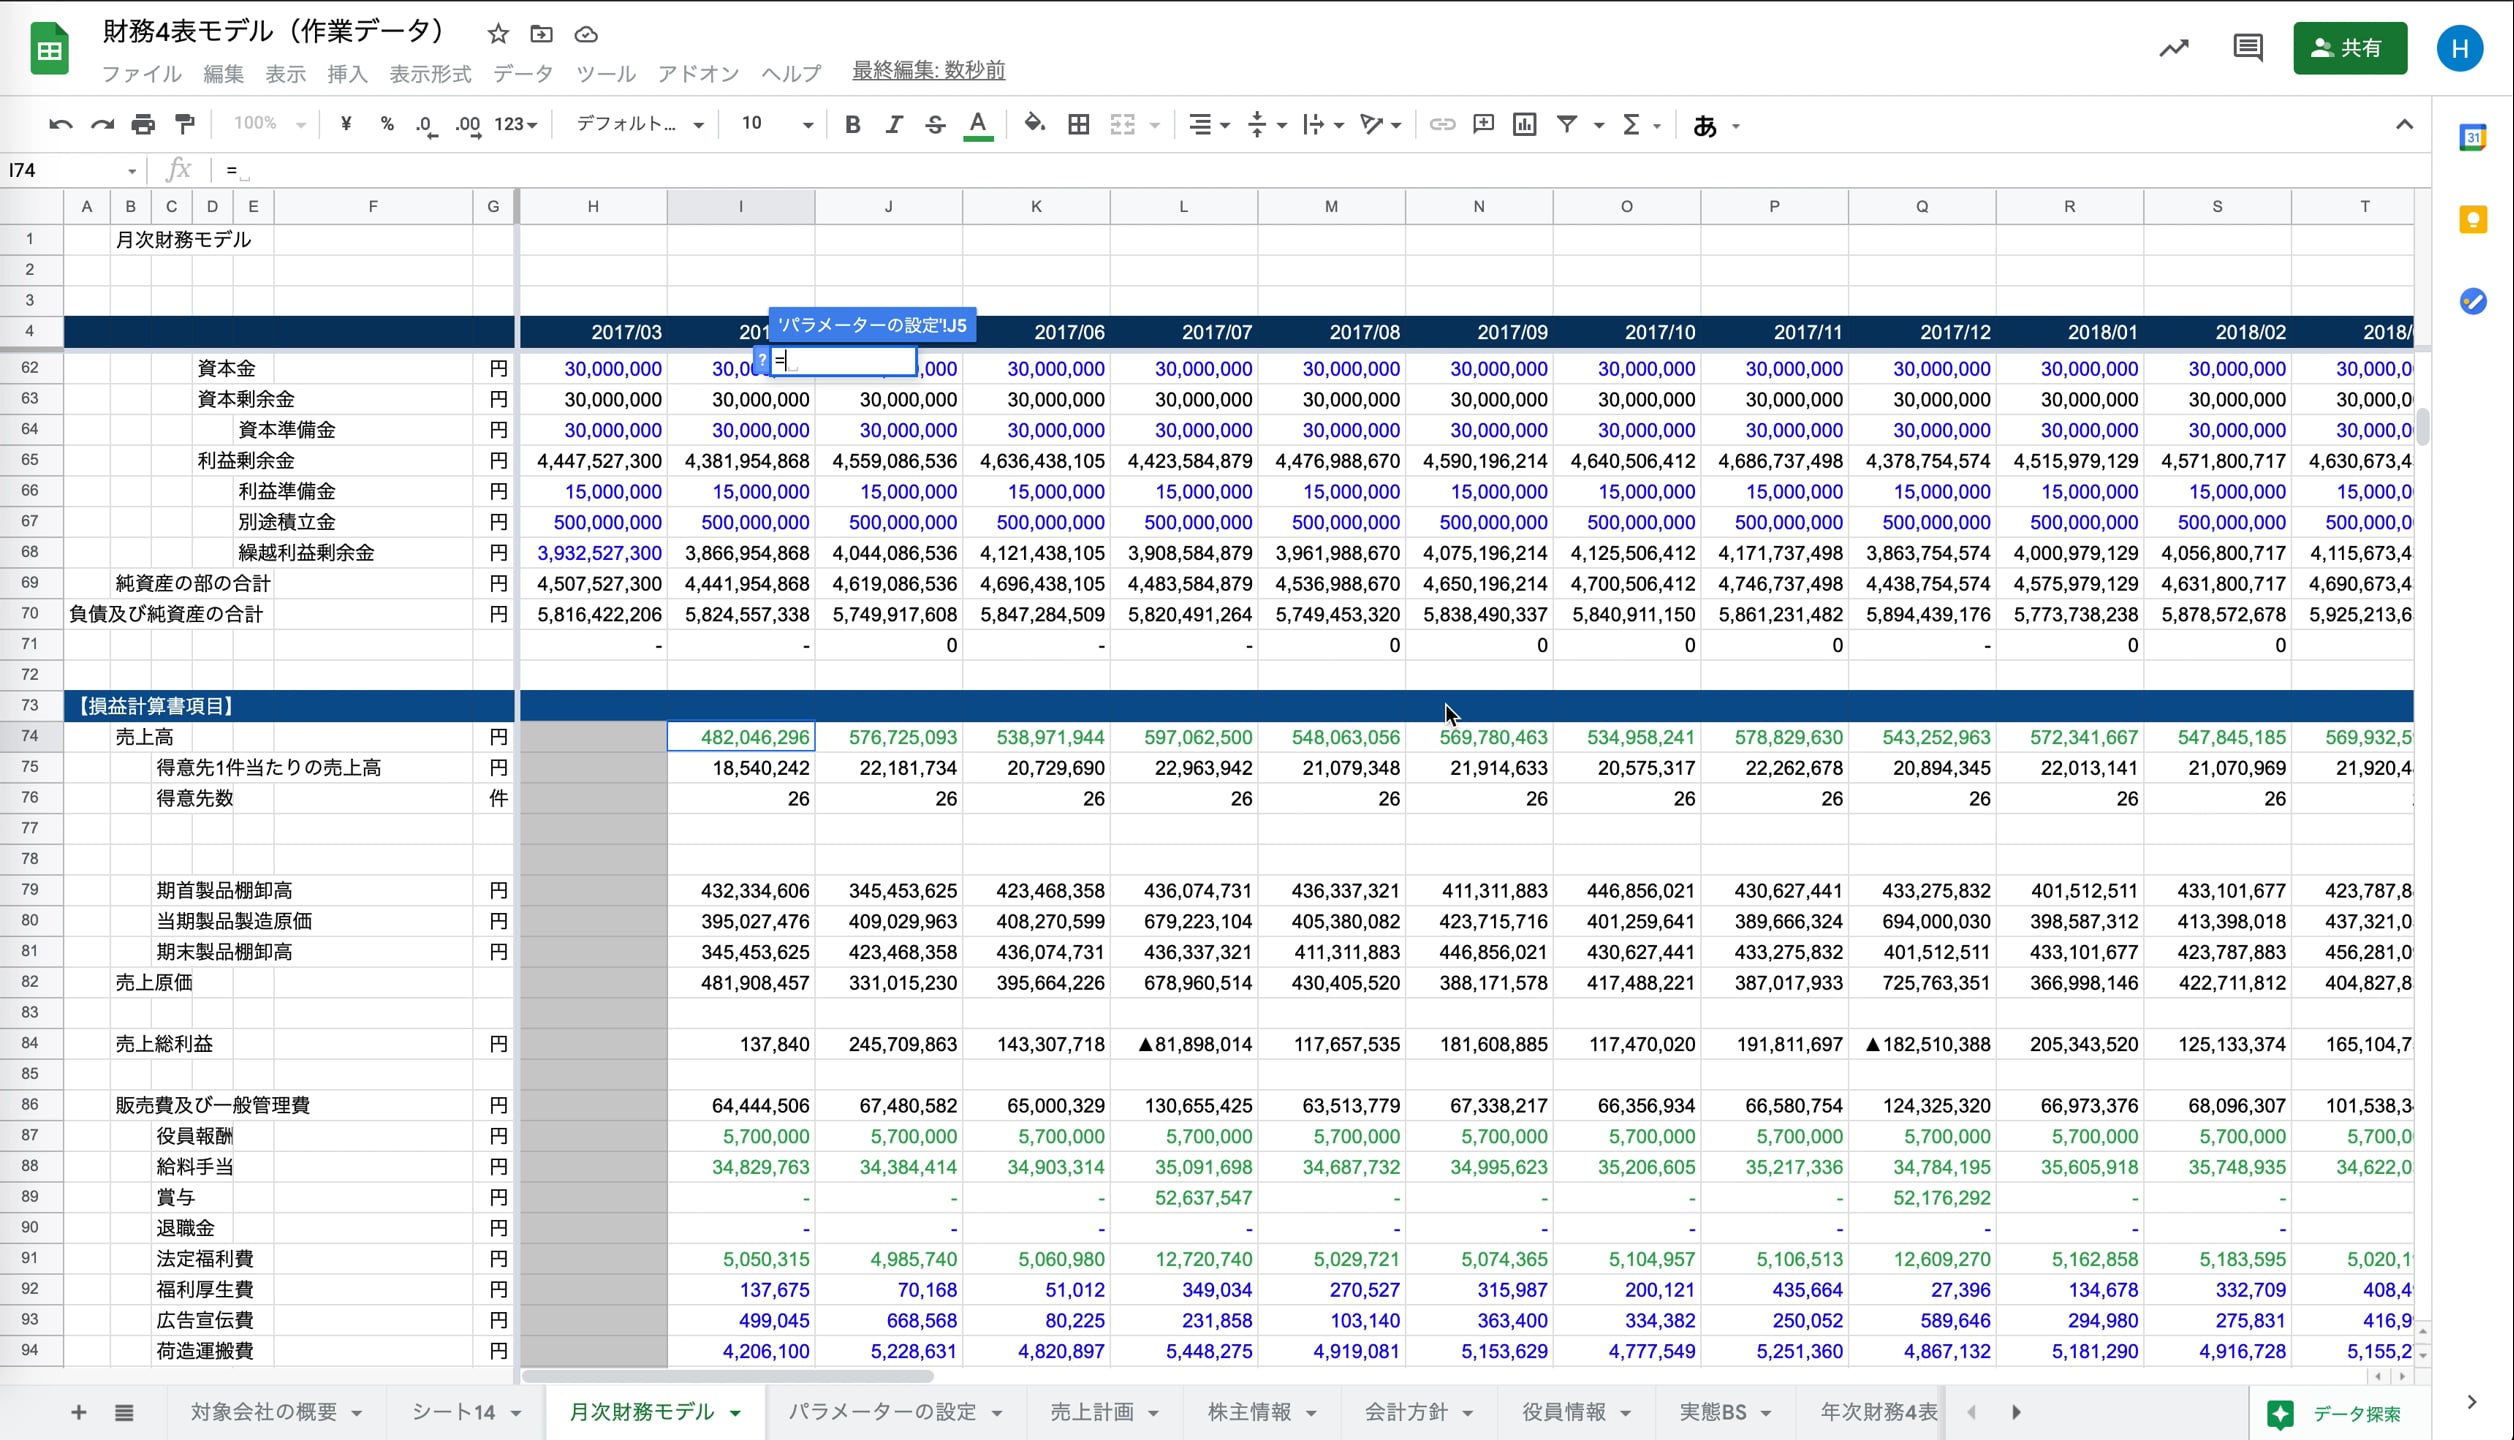The height and width of the screenshot is (1440, 2514).
Task: Expand the number format 123 dropdown
Action: tap(516, 124)
